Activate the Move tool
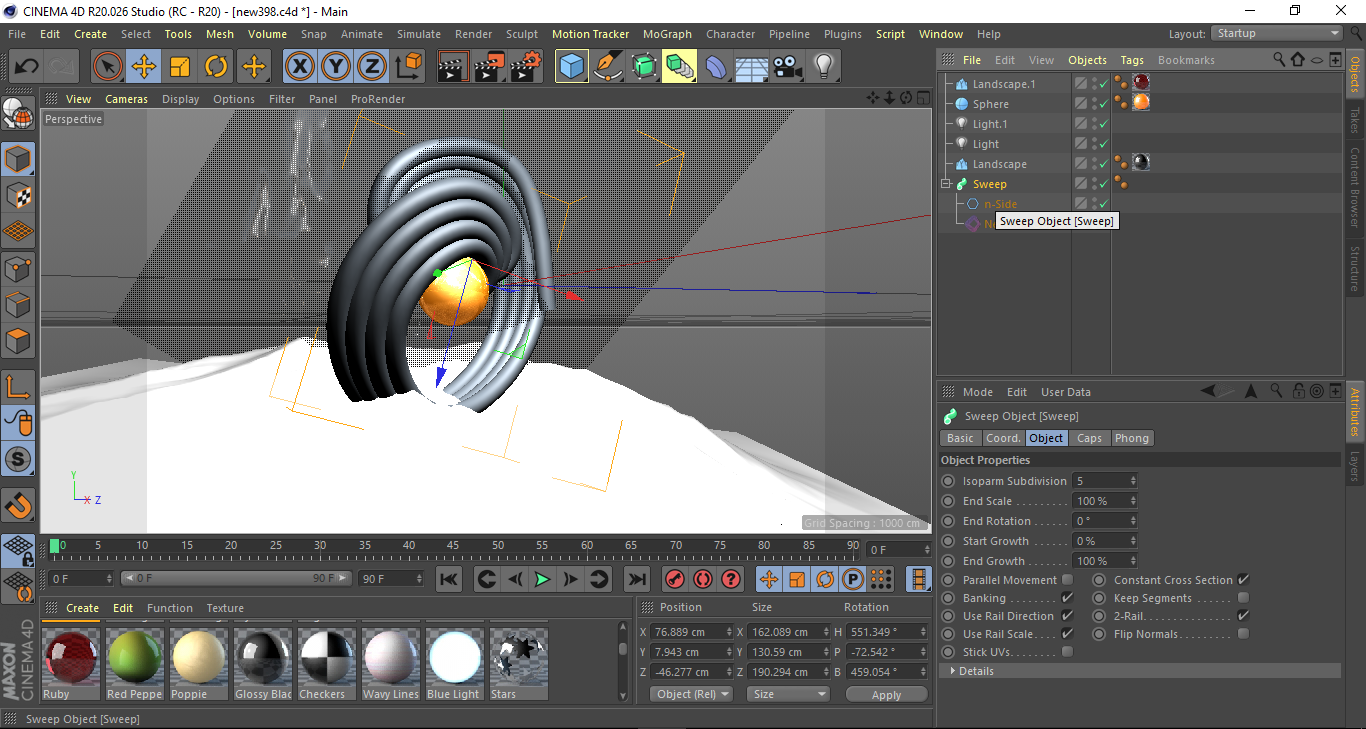 [144, 67]
